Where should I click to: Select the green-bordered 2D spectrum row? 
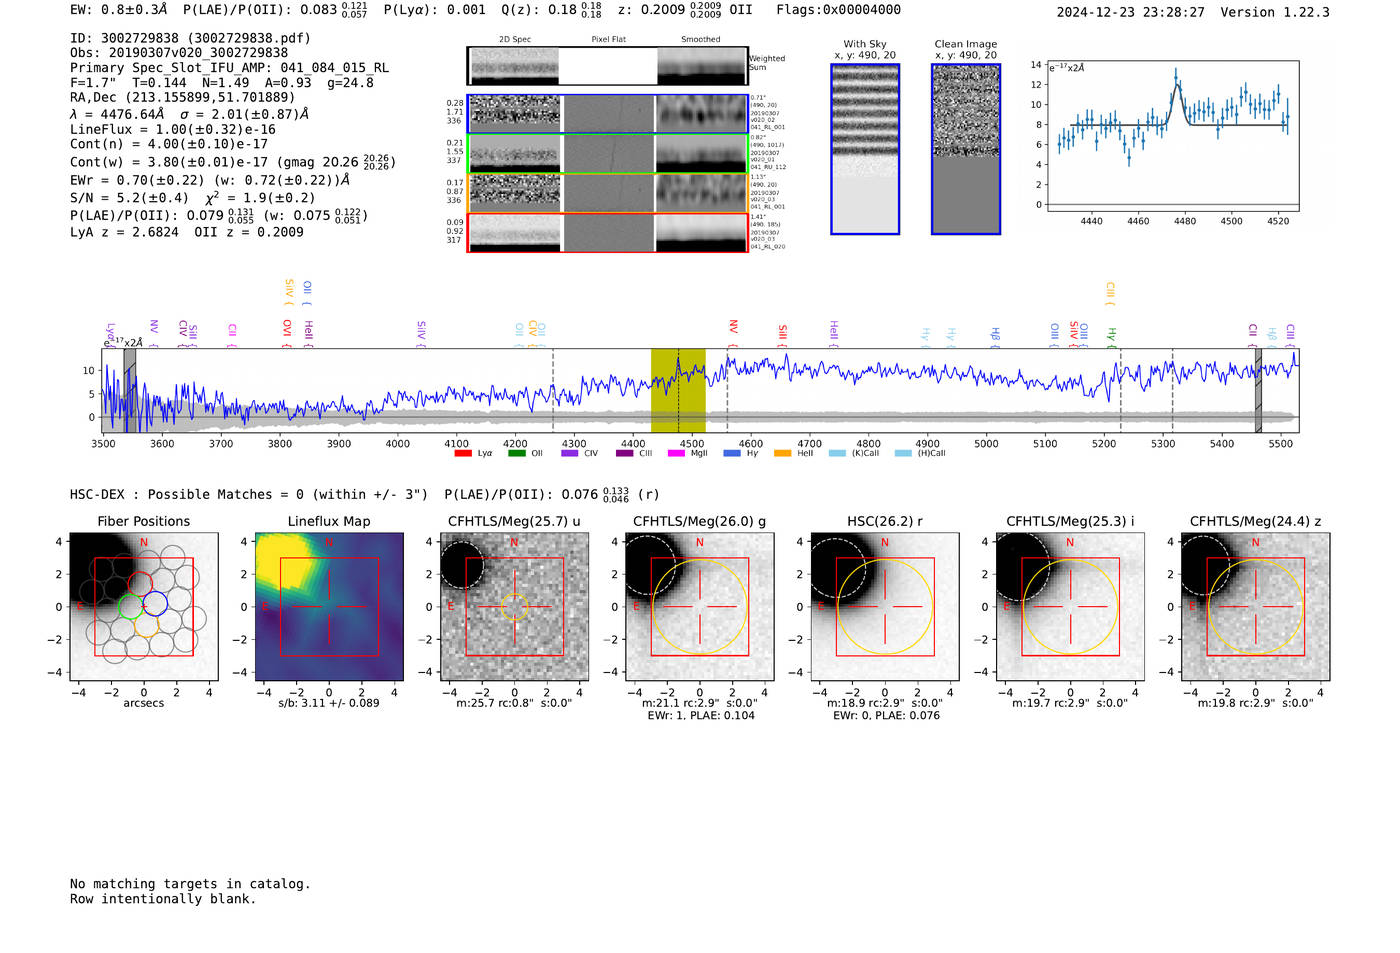tap(607, 154)
